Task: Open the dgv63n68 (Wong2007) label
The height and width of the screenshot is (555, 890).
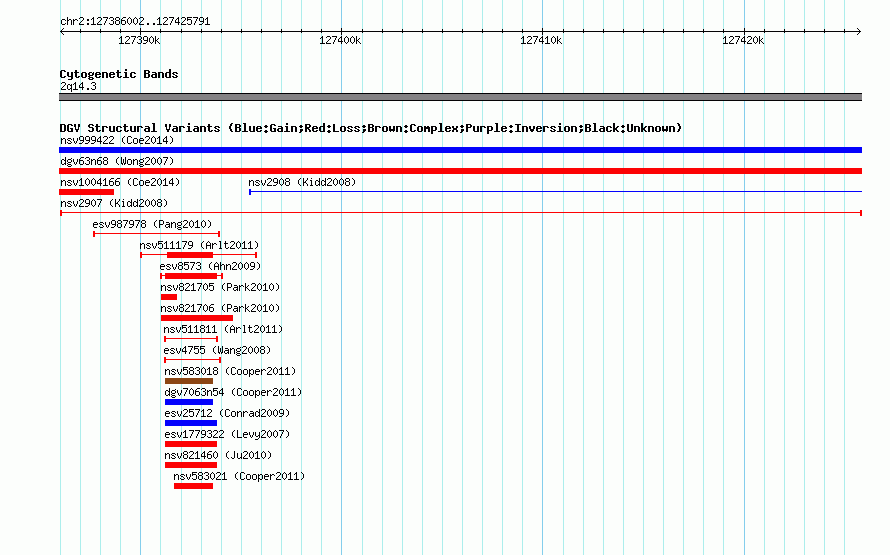Action: coord(117,161)
